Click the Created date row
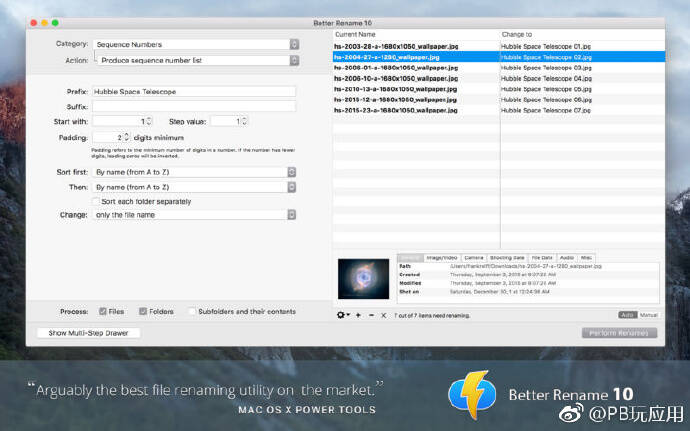The height and width of the screenshot is (431, 690). pyautogui.click(x=528, y=275)
